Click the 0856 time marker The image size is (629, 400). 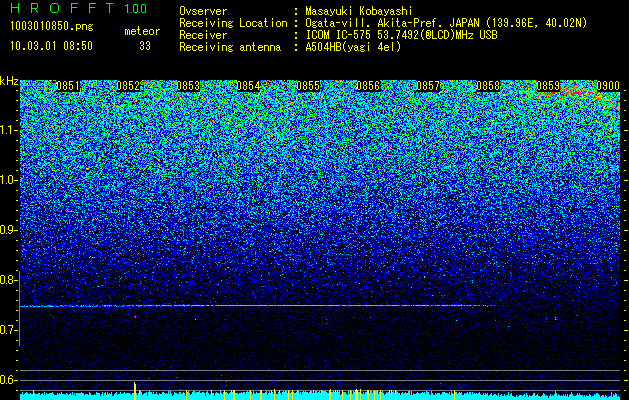point(368,86)
